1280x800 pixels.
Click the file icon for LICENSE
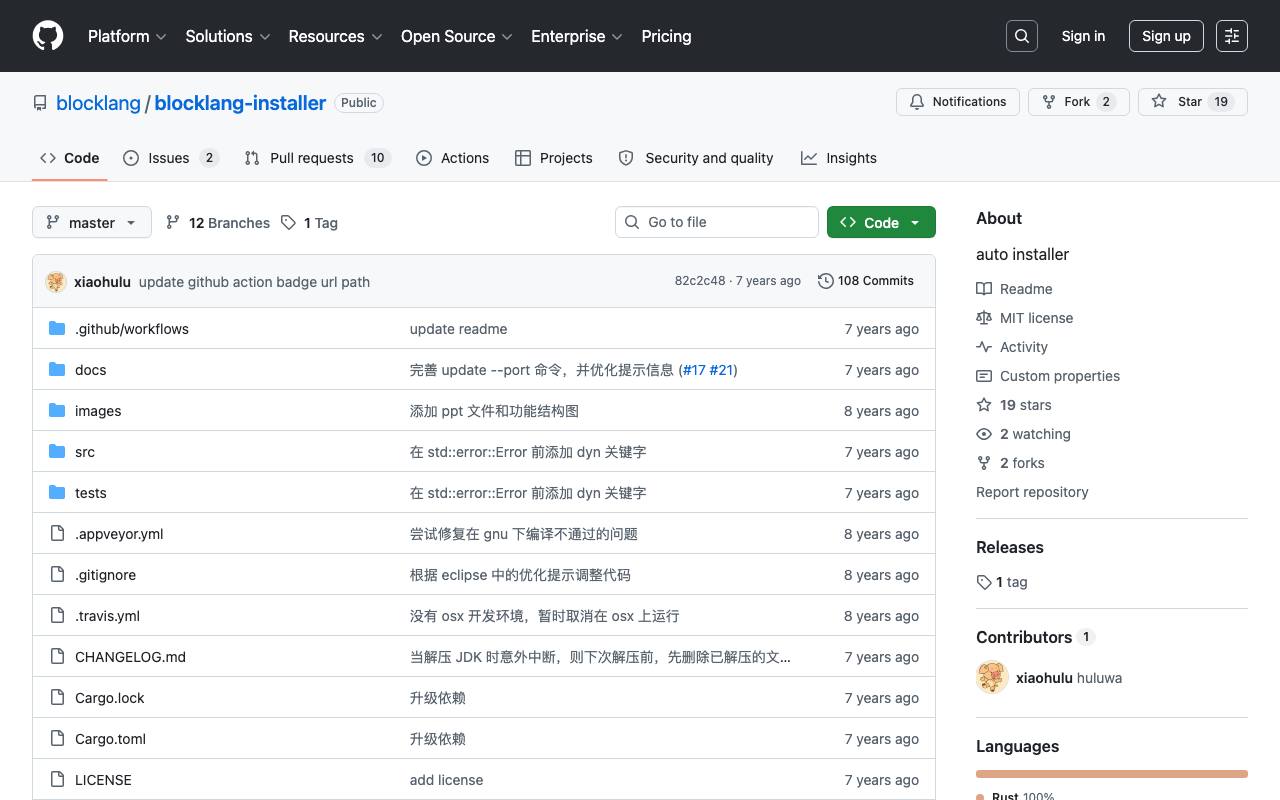57,779
